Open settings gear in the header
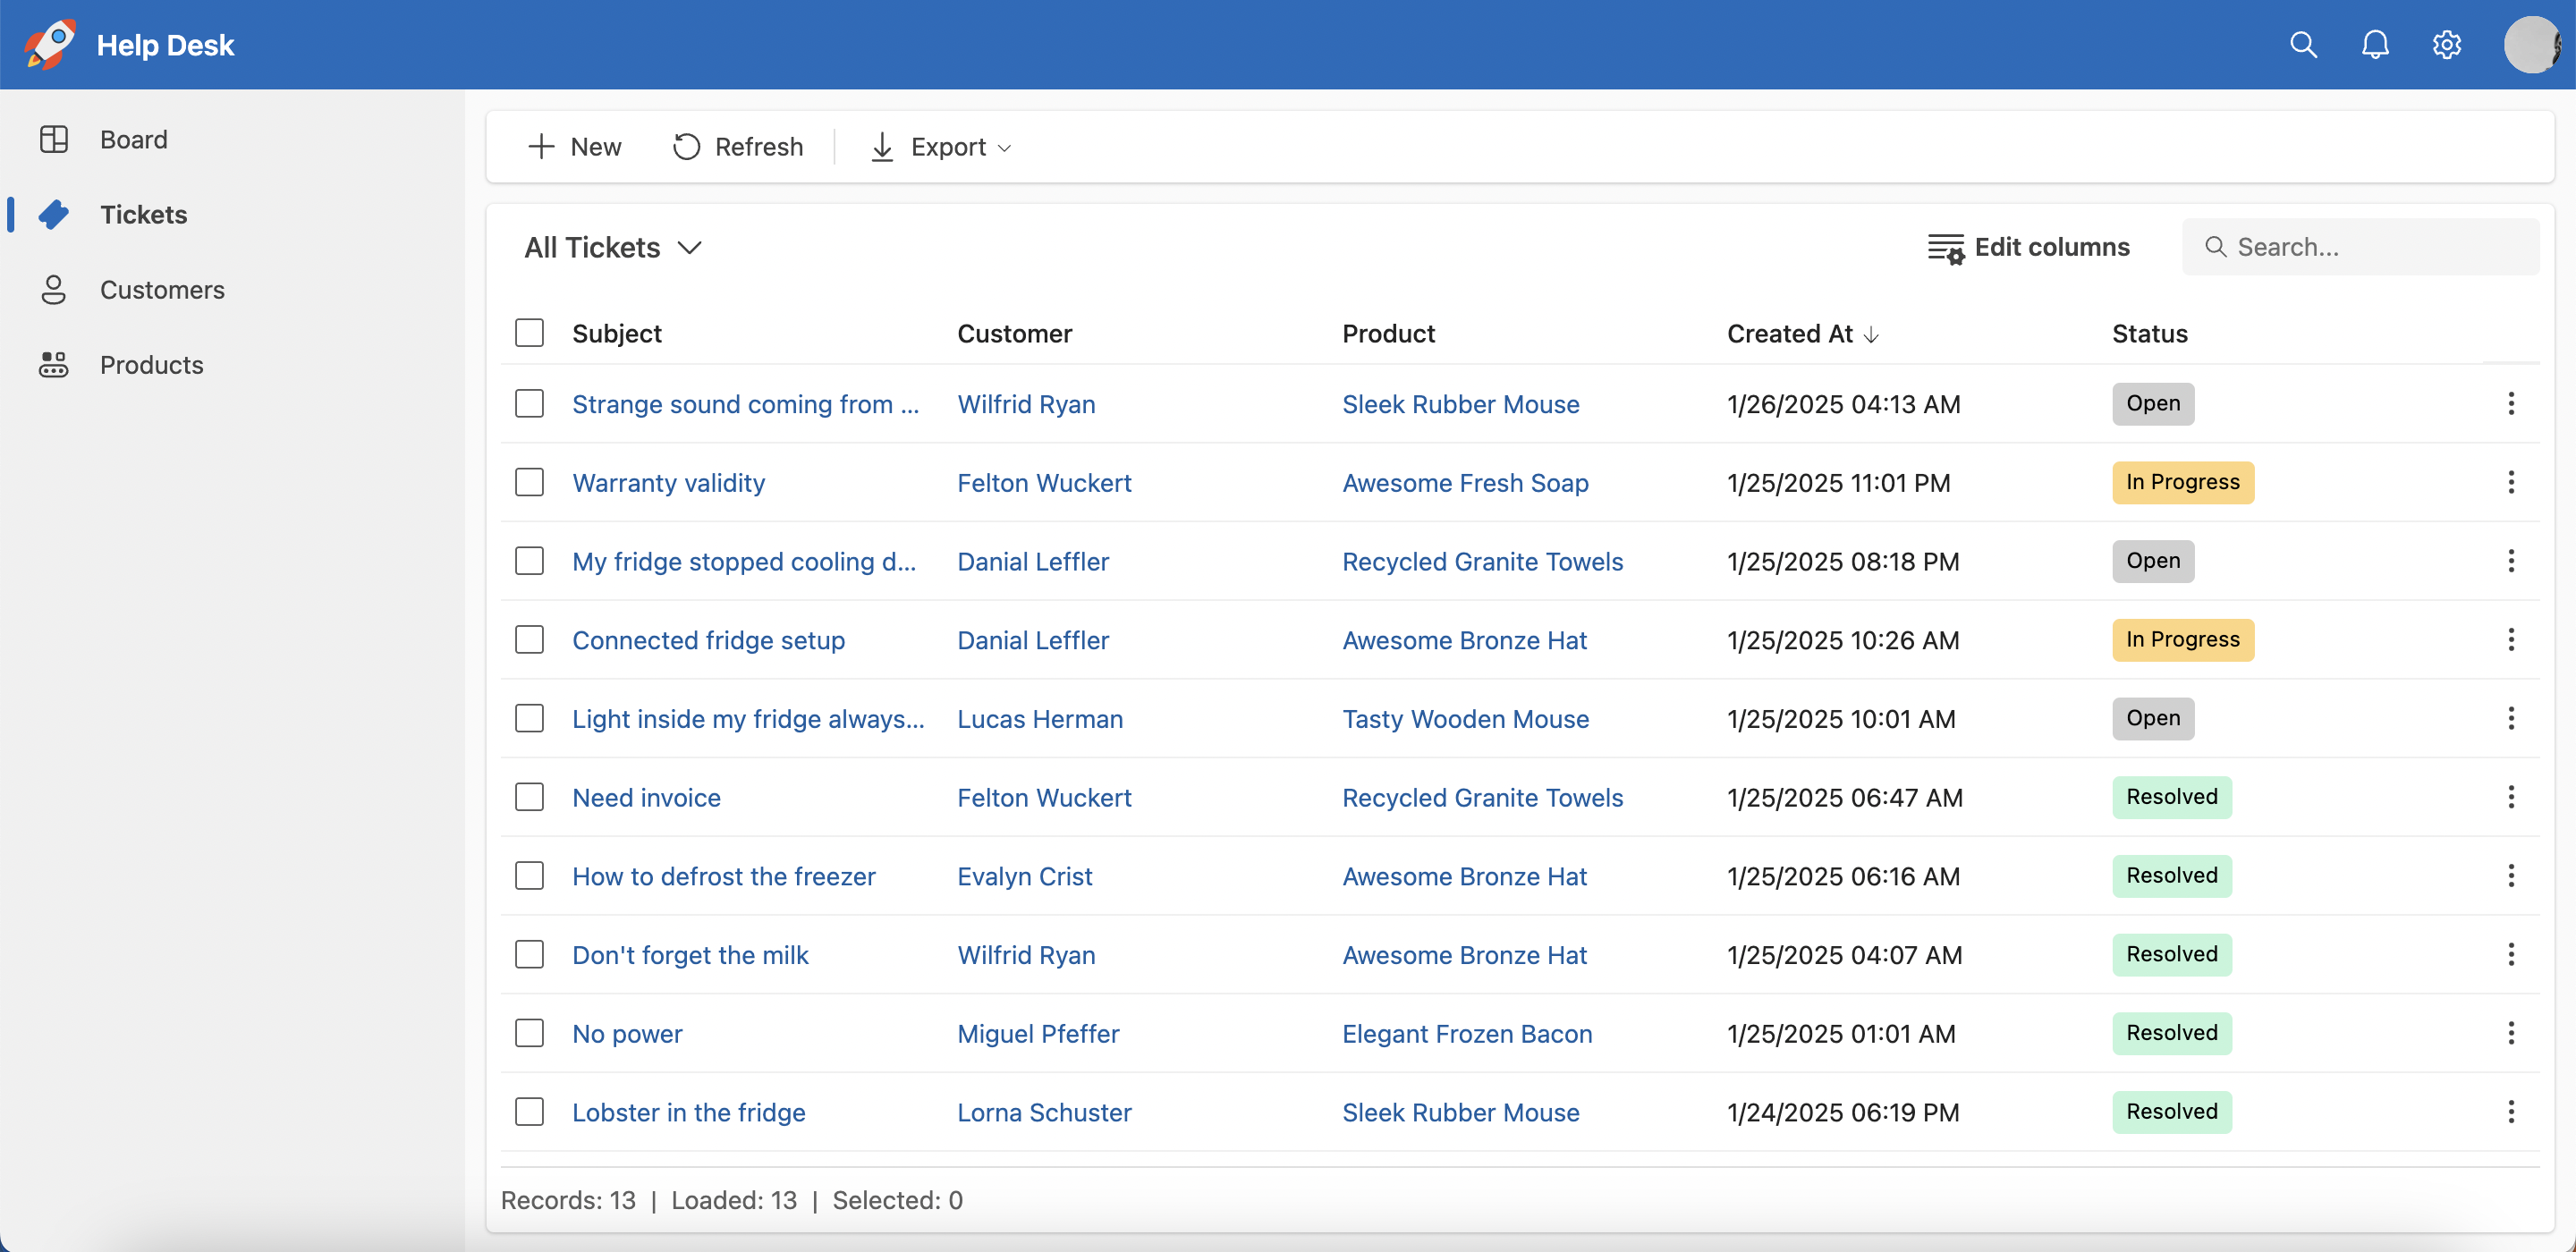Viewport: 2576px width, 1252px height. pos(2446,44)
